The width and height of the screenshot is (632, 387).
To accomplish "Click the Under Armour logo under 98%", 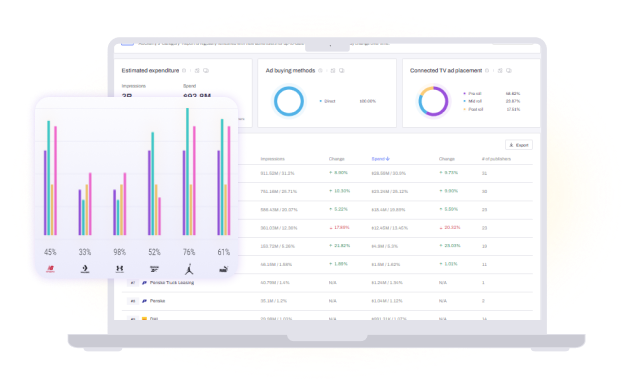I will coord(120,269).
